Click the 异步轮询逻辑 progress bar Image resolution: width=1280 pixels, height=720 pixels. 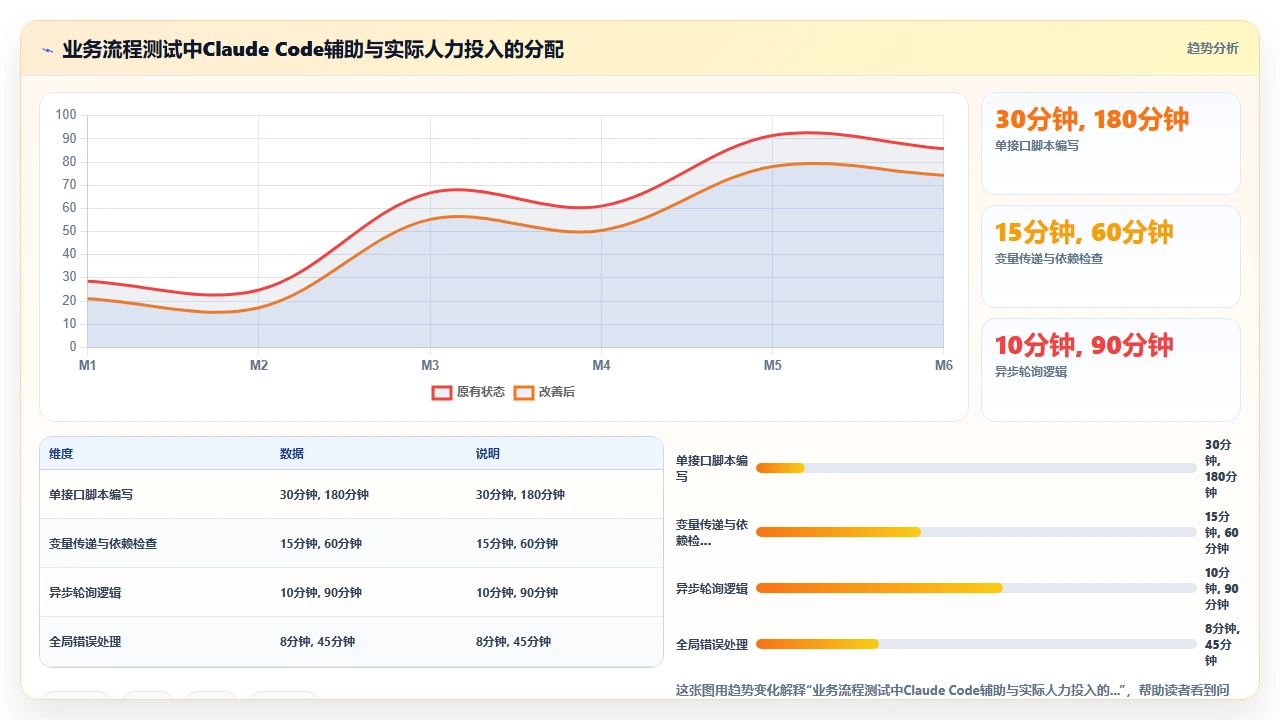tap(976, 588)
